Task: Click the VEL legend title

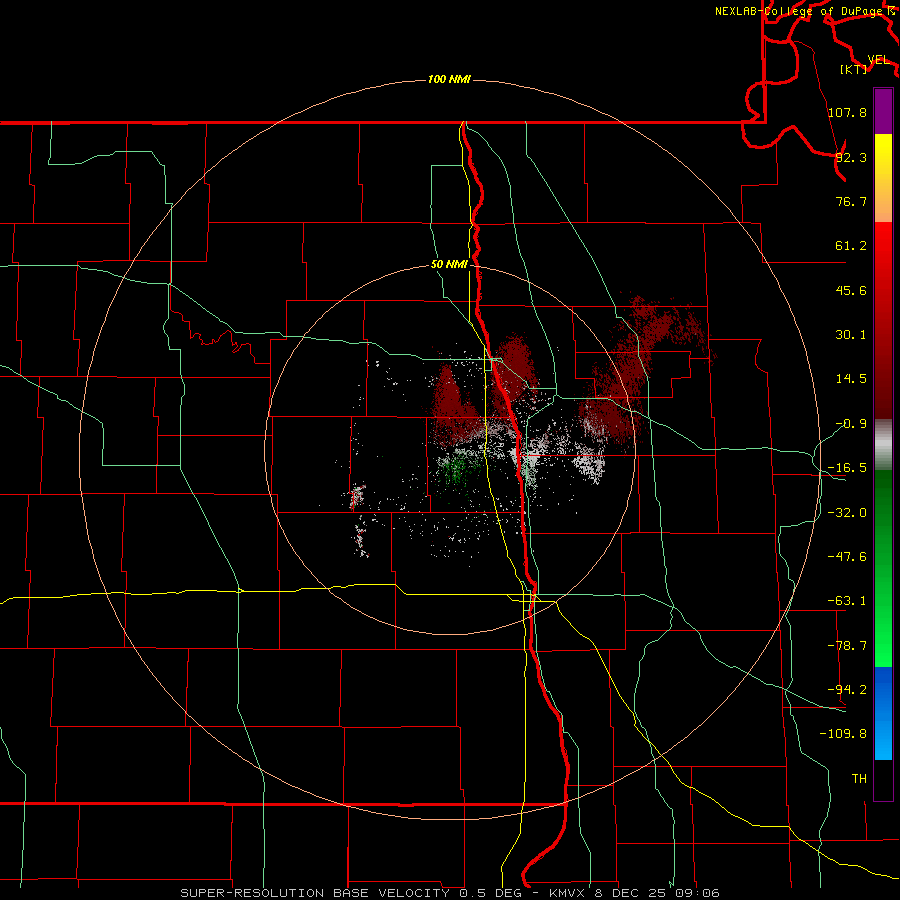Action: point(878,60)
